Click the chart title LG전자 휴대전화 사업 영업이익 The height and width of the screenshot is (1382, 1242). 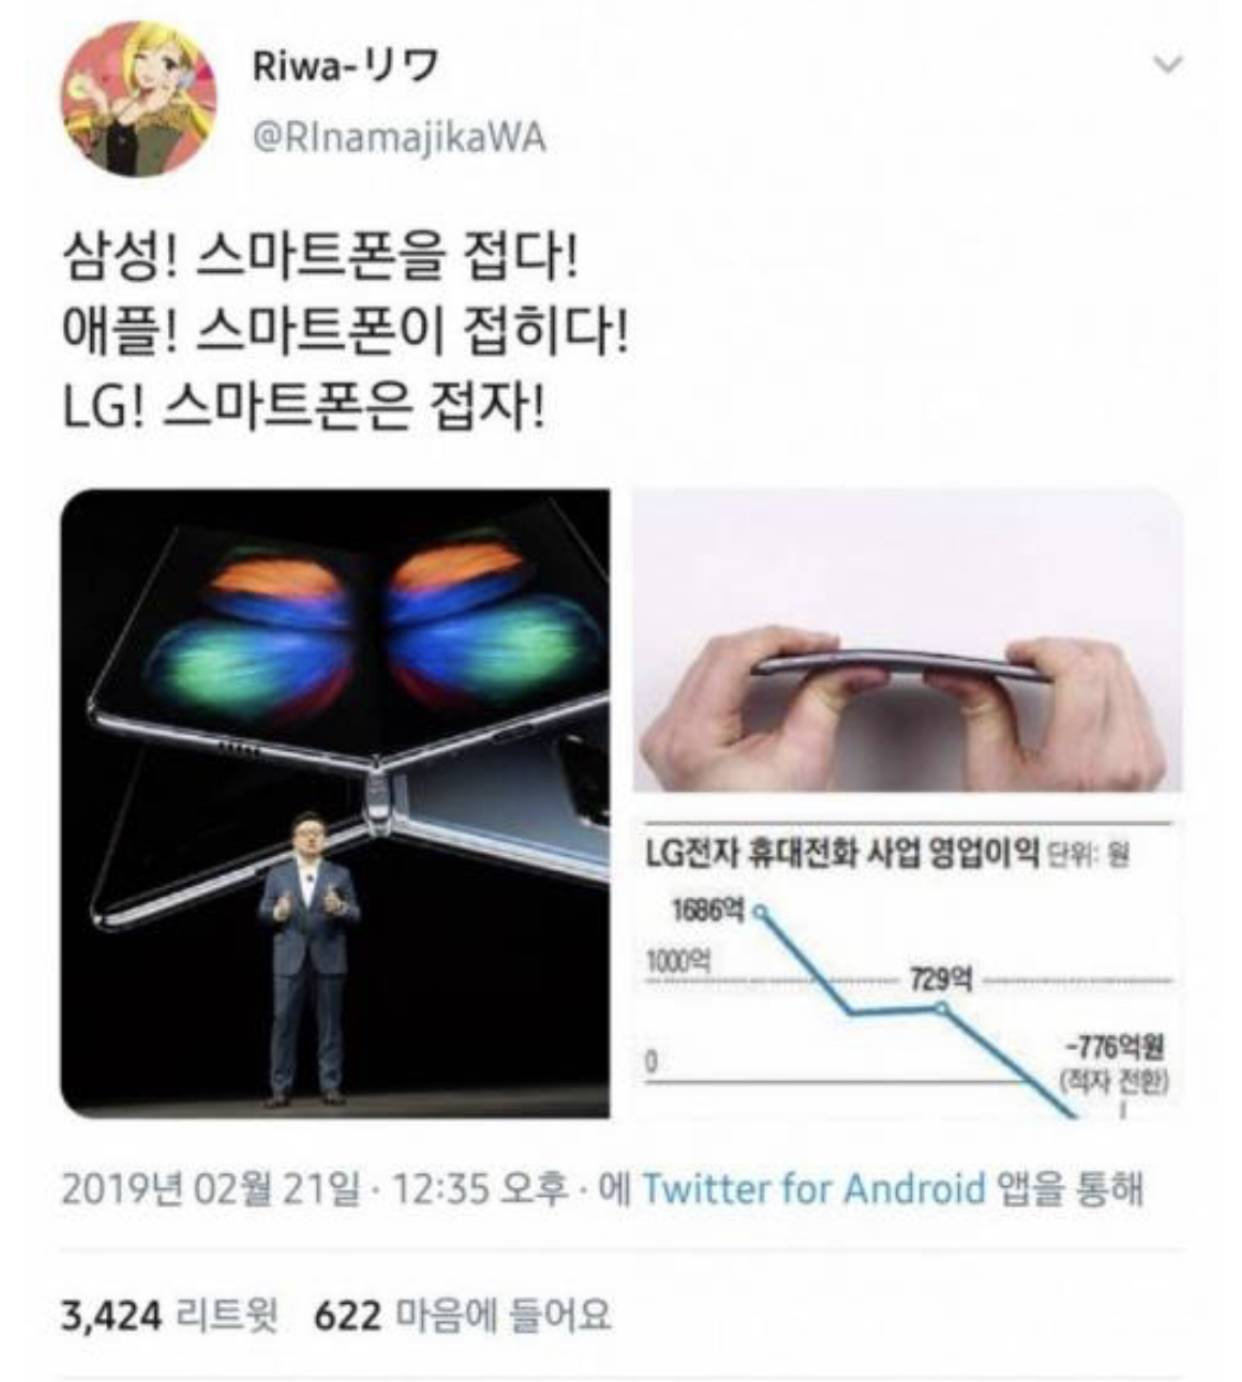841,853
